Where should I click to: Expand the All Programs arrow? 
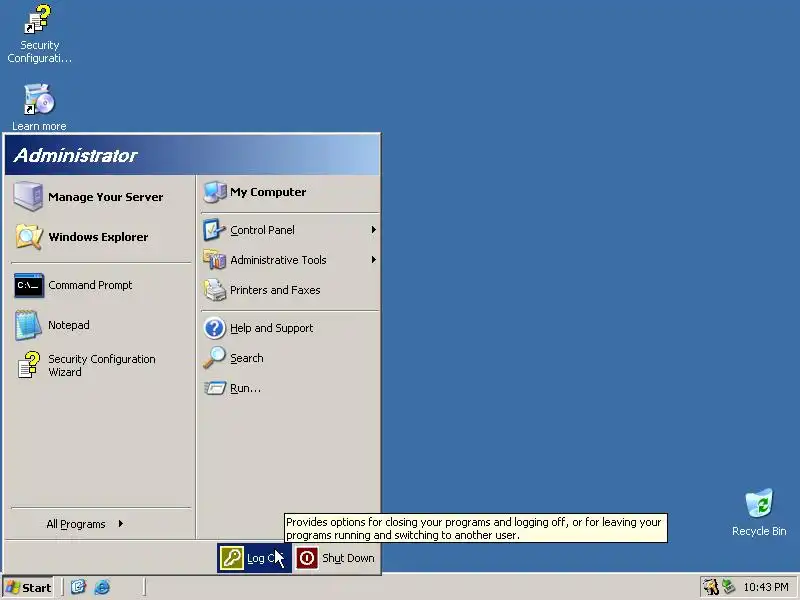120,523
